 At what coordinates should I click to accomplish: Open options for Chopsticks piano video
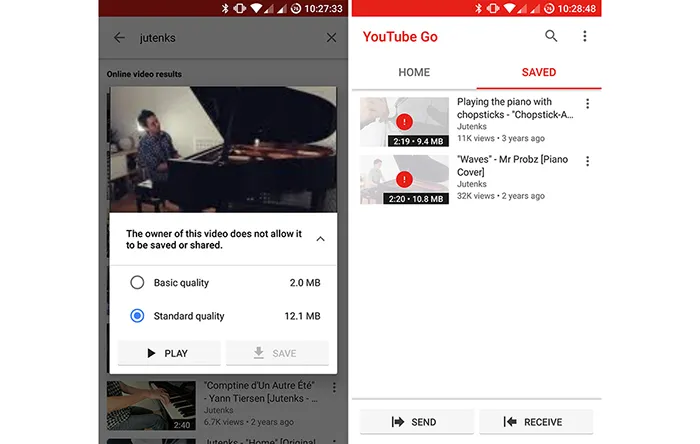[587, 104]
